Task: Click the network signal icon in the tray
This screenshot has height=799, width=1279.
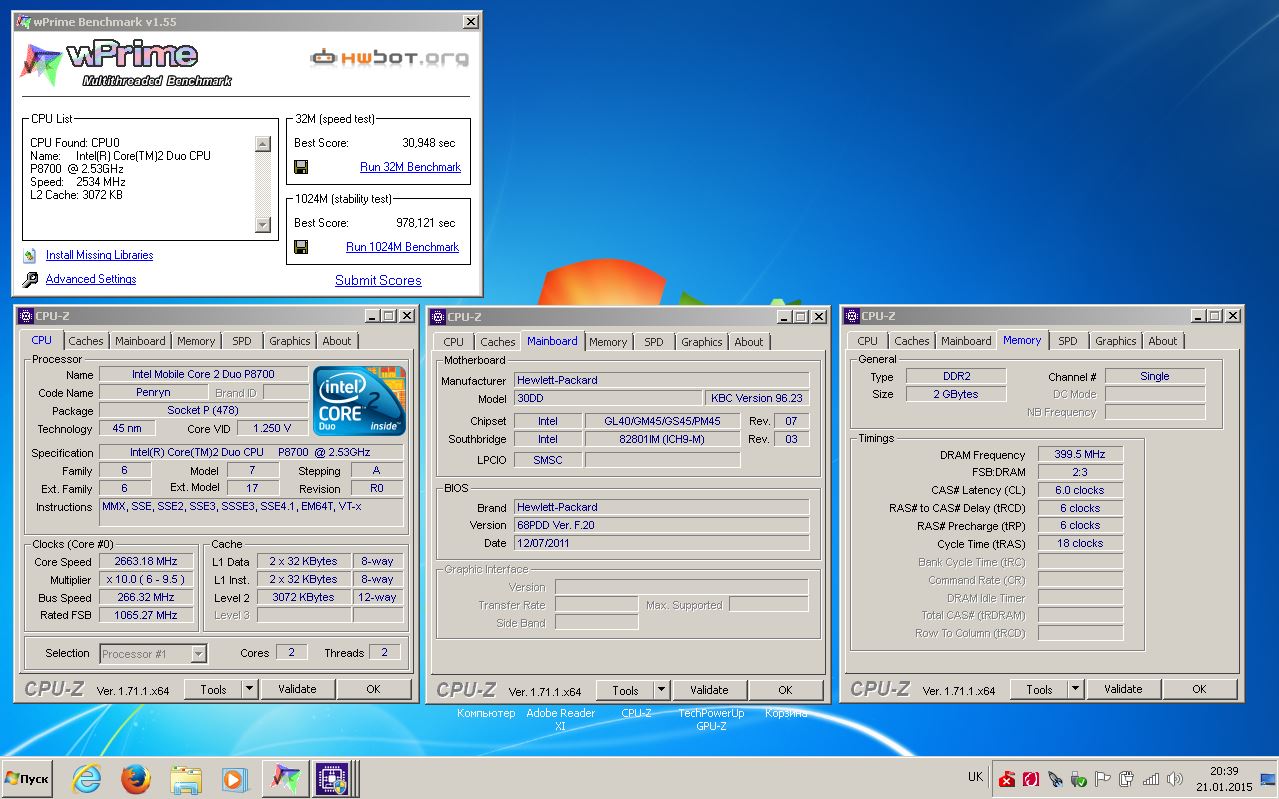Action: coord(1151,779)
